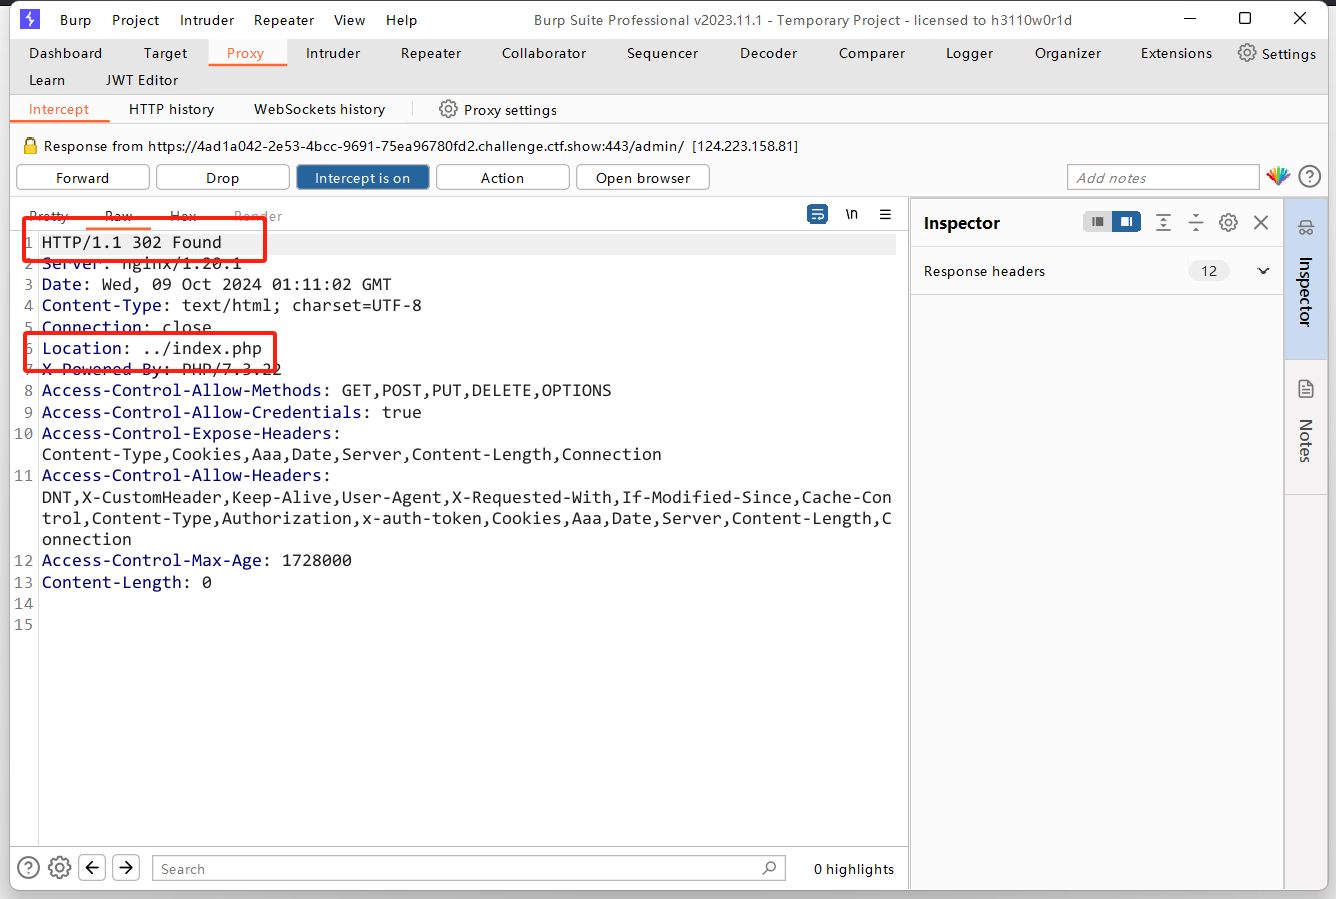This screenshot has height=899, width=1336.
Task: Click the multicolor highlight color picker icon
Action: [1278, 177]
